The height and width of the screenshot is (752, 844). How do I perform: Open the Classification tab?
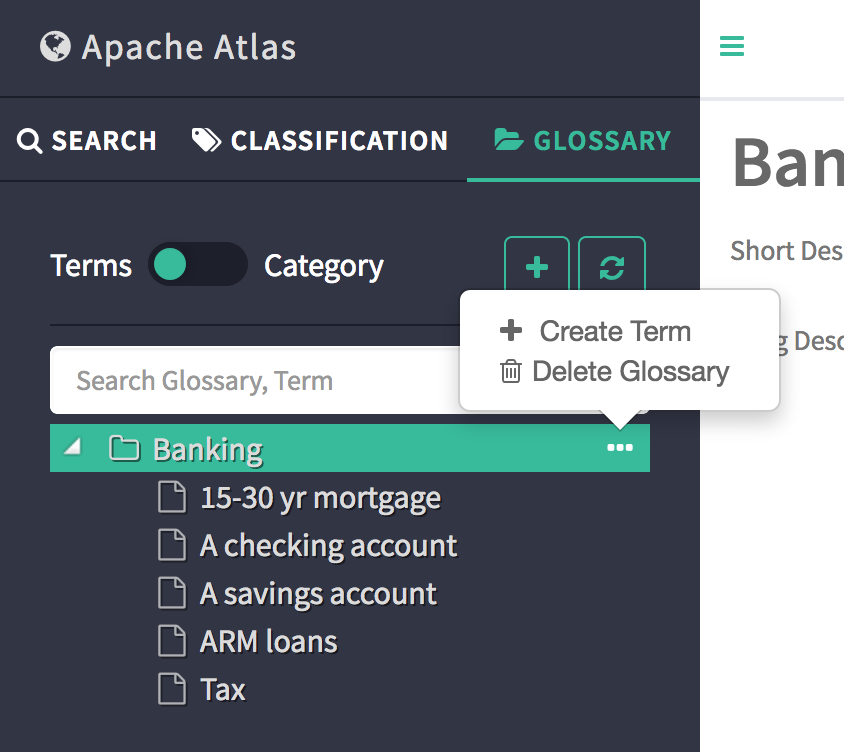pos(320,141)
